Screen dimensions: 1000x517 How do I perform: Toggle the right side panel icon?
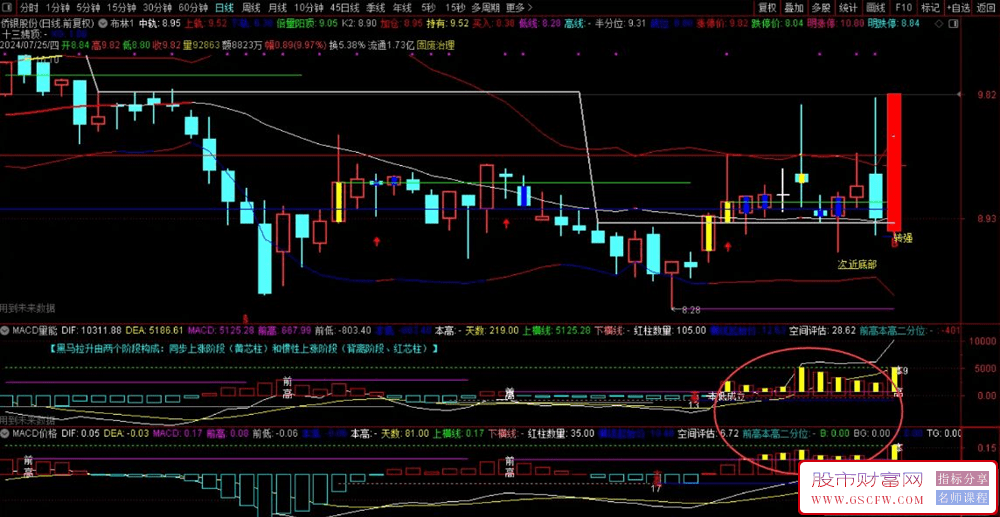(x=955, y=23)
